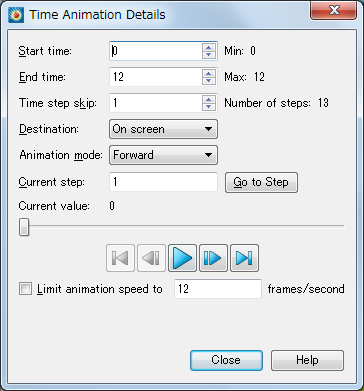The image size is (364, 391).
Task: Click the Go to Step button
Action: tap(261, 182)
